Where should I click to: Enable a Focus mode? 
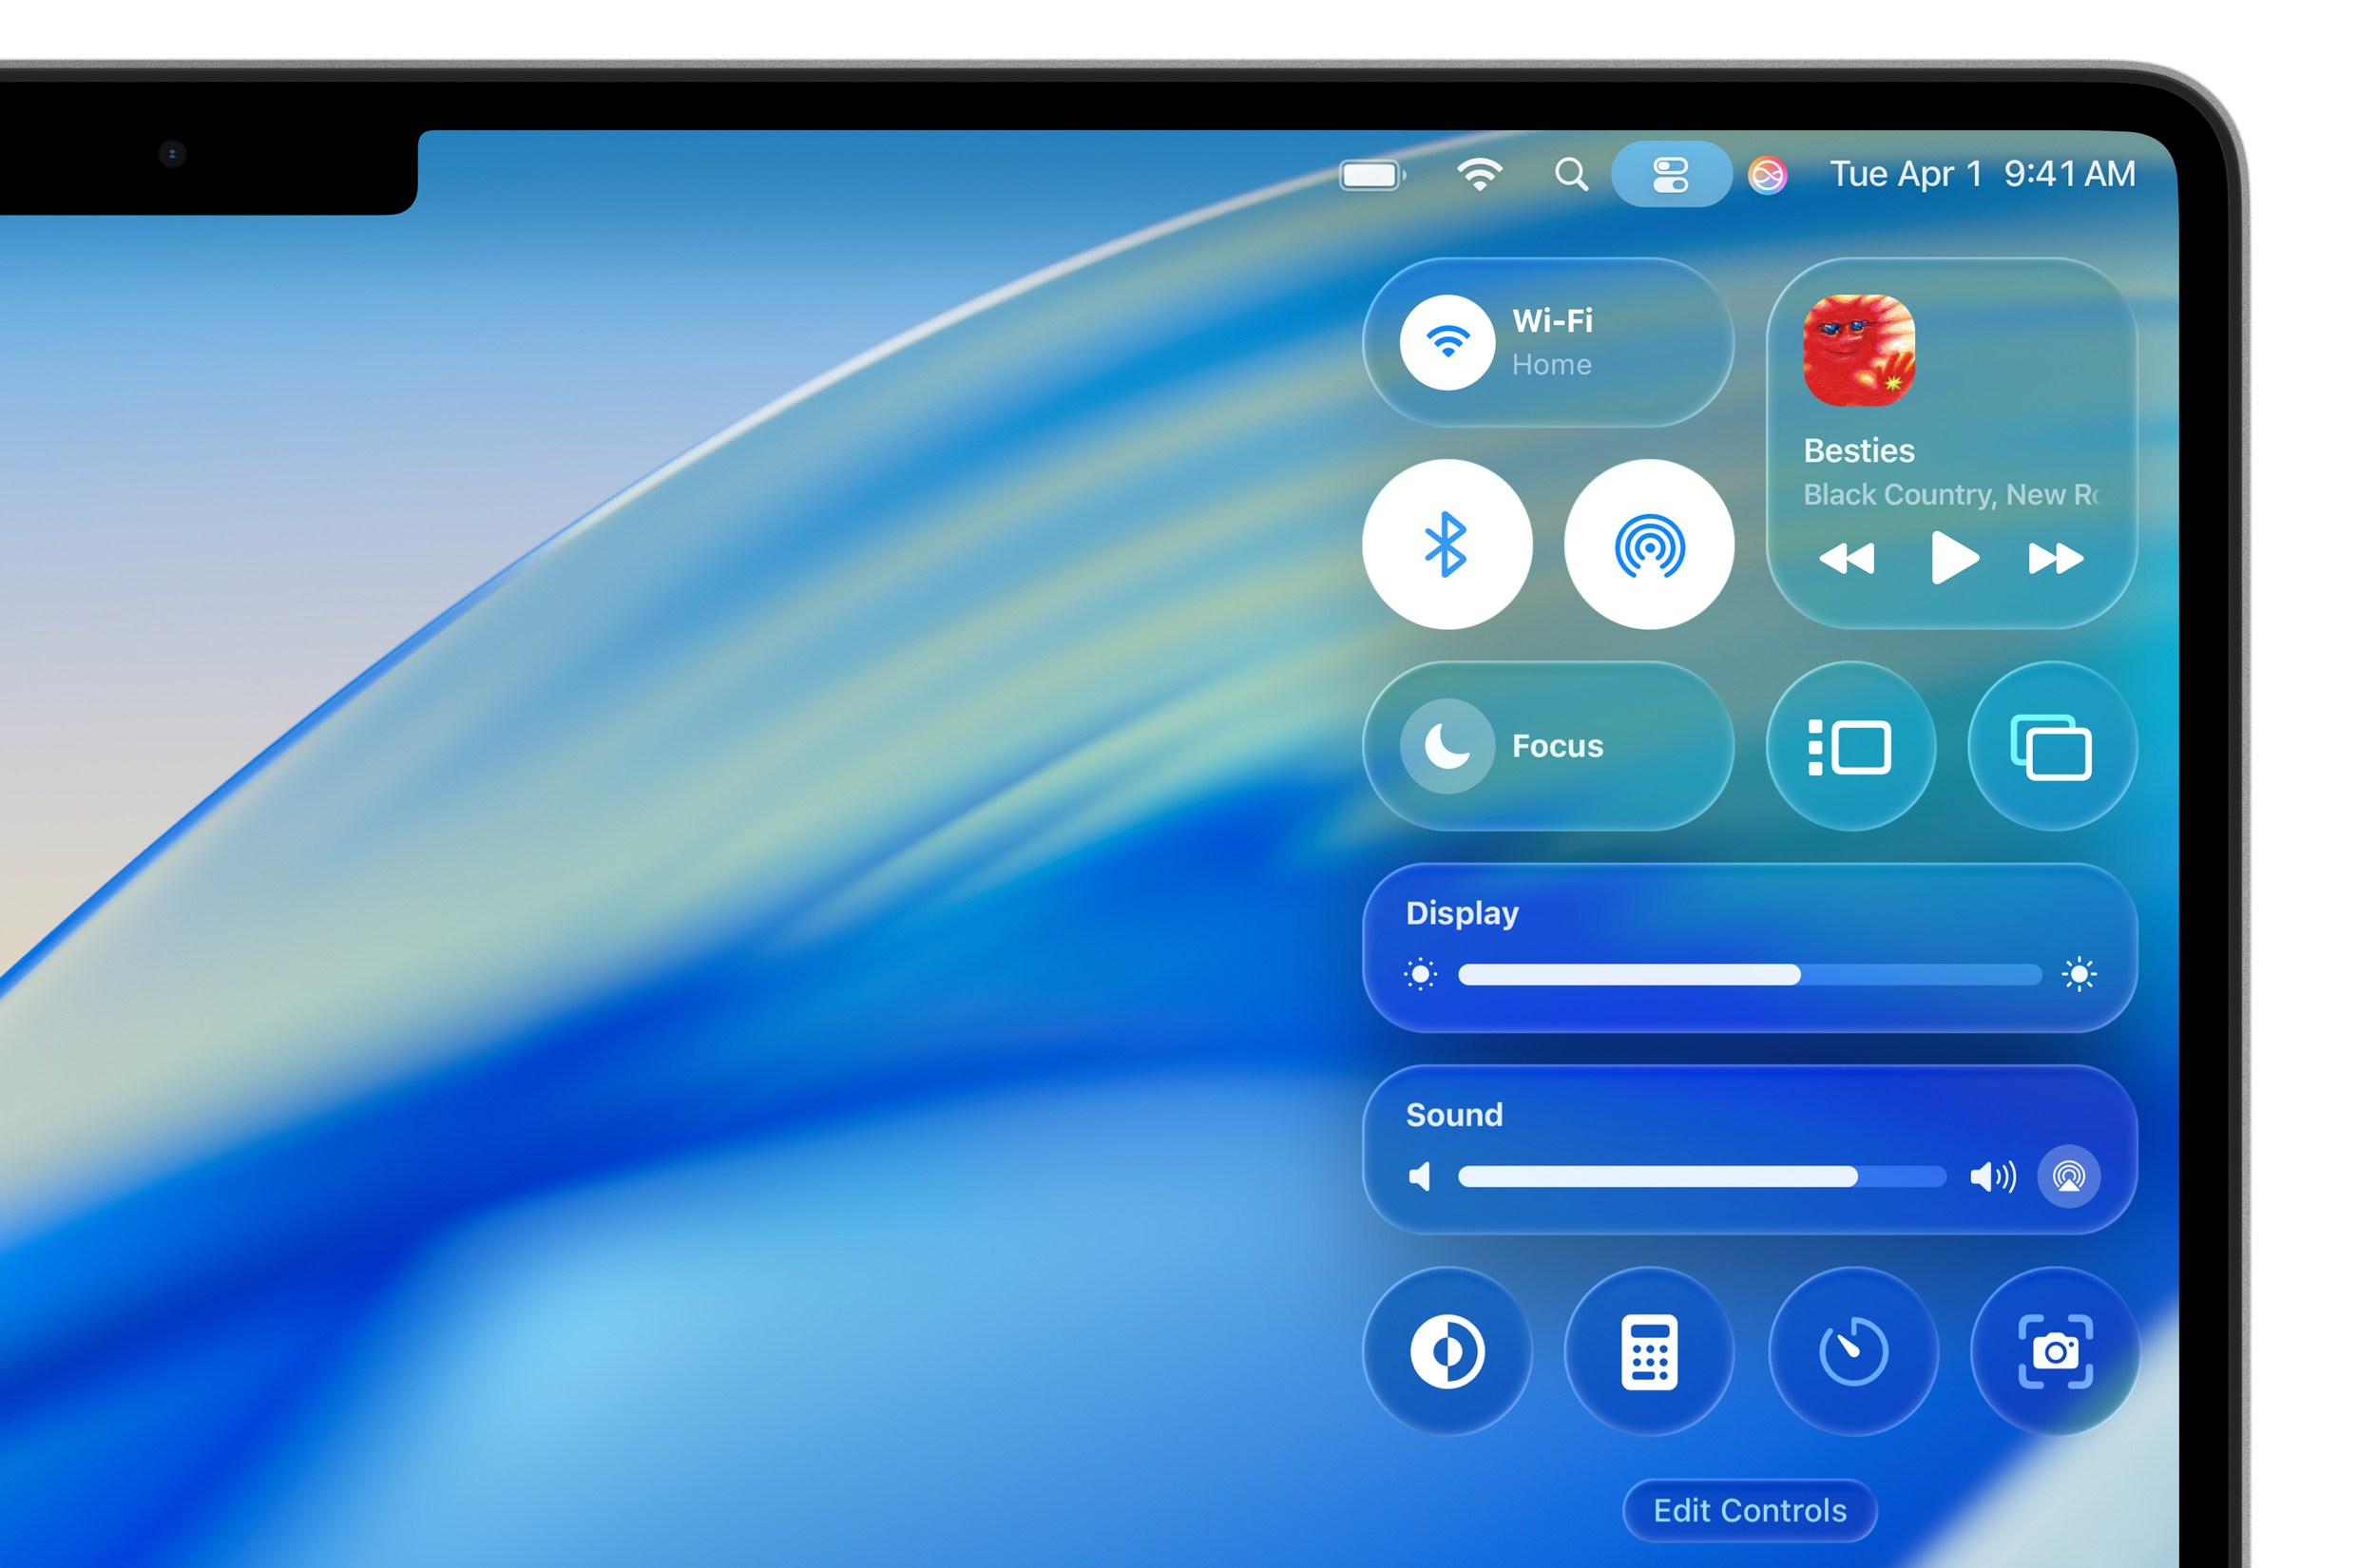(x=1547, y=745)
